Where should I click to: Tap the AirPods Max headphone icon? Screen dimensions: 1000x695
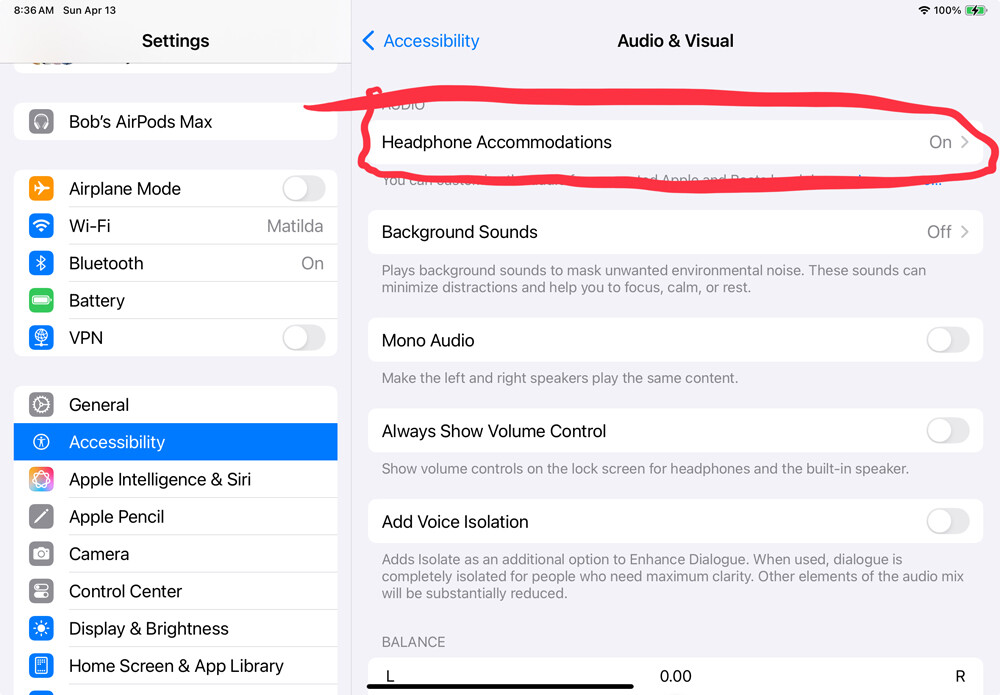41,122
